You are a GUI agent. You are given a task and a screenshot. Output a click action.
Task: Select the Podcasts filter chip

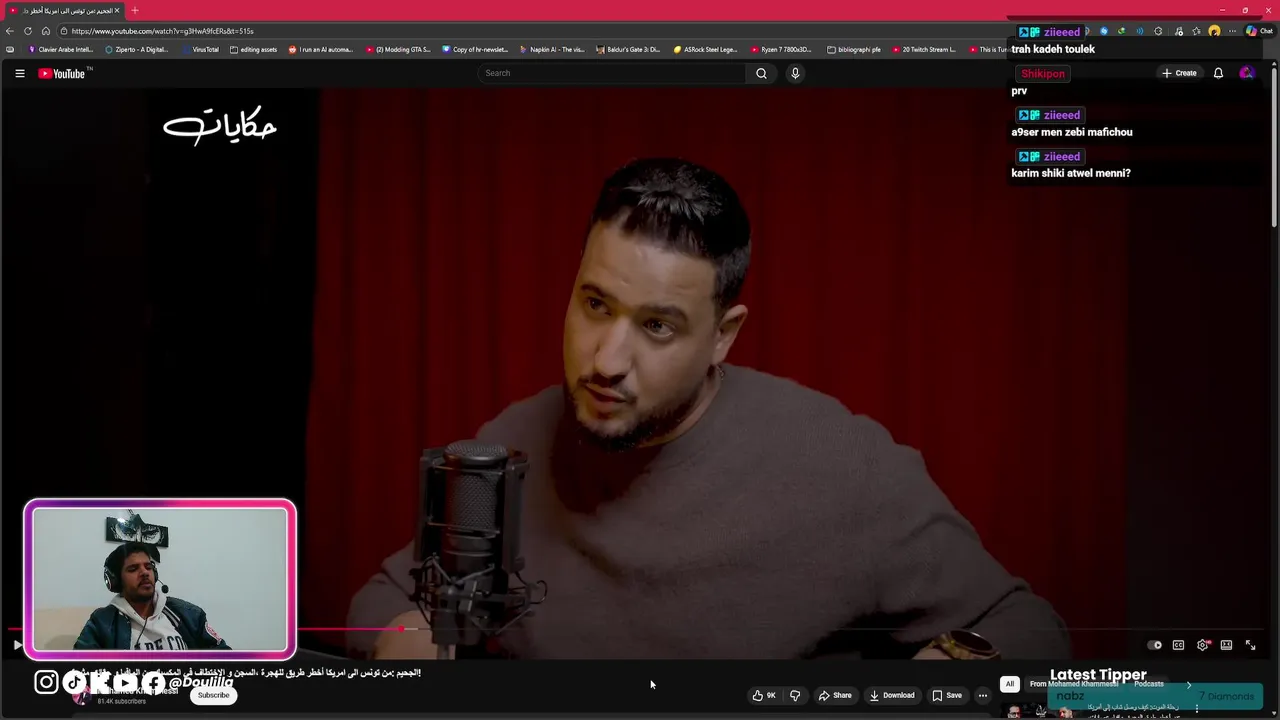(1148, 684)
